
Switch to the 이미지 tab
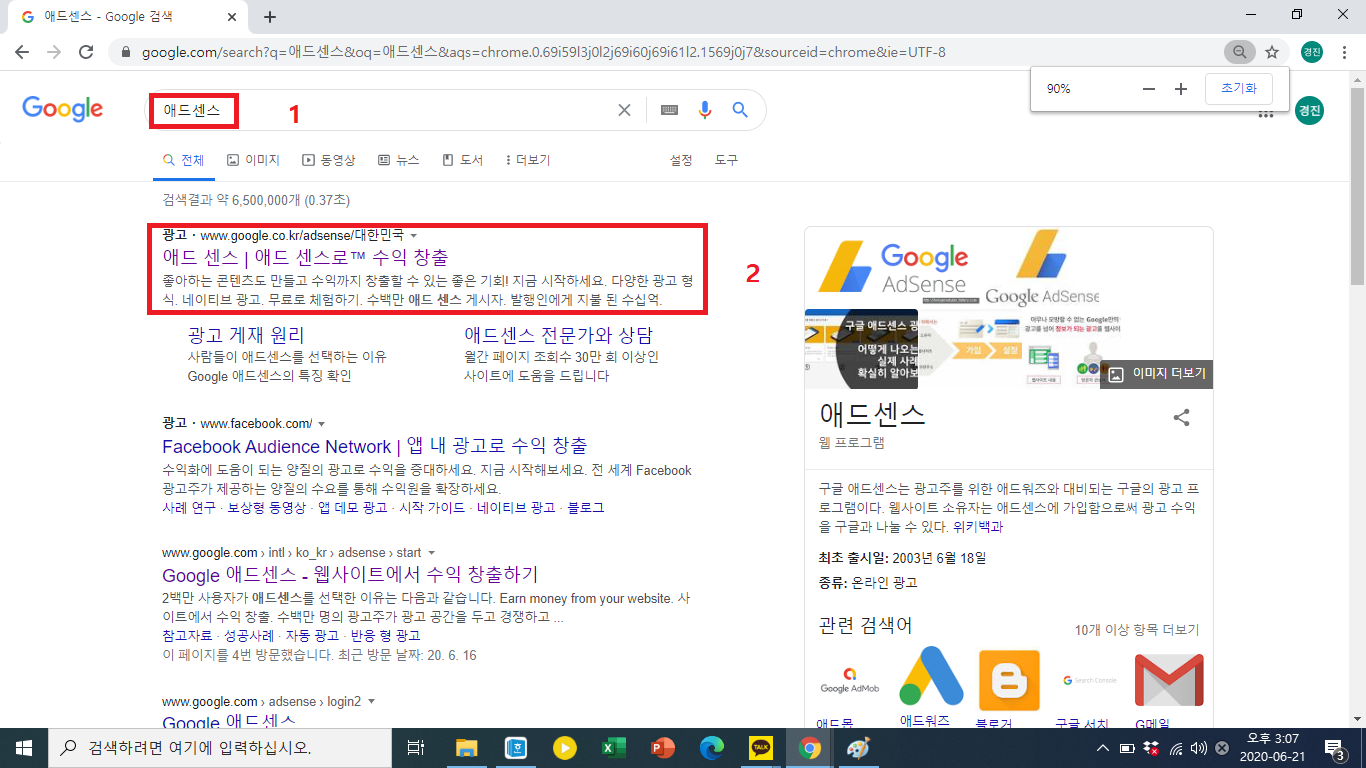click(x=254, y=160)
